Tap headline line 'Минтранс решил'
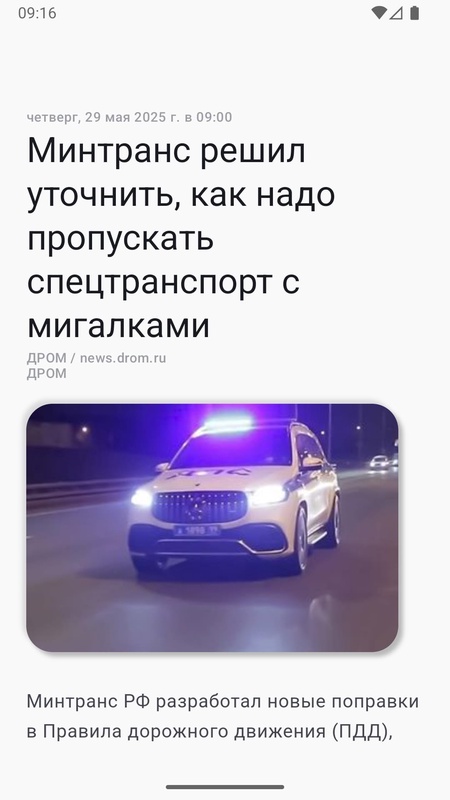This screenshot has height=800, width=450. [166, 151]
